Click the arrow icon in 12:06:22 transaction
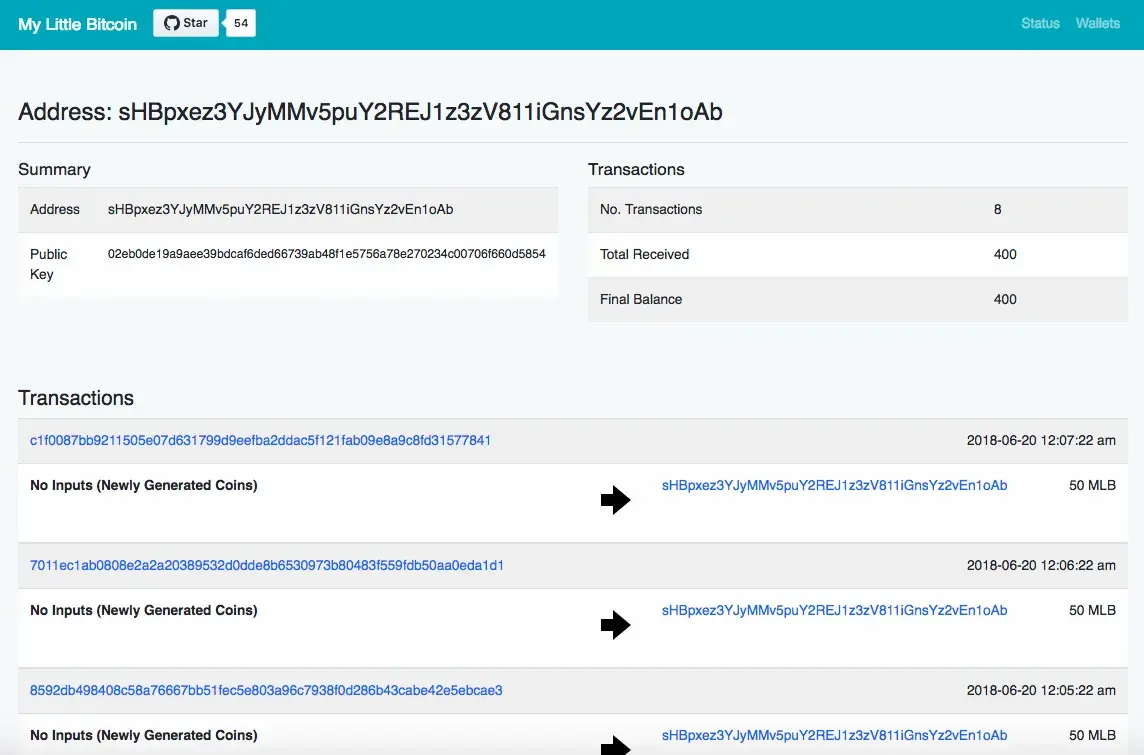This screenshot has width=1144, height=755. pos(615,624)
